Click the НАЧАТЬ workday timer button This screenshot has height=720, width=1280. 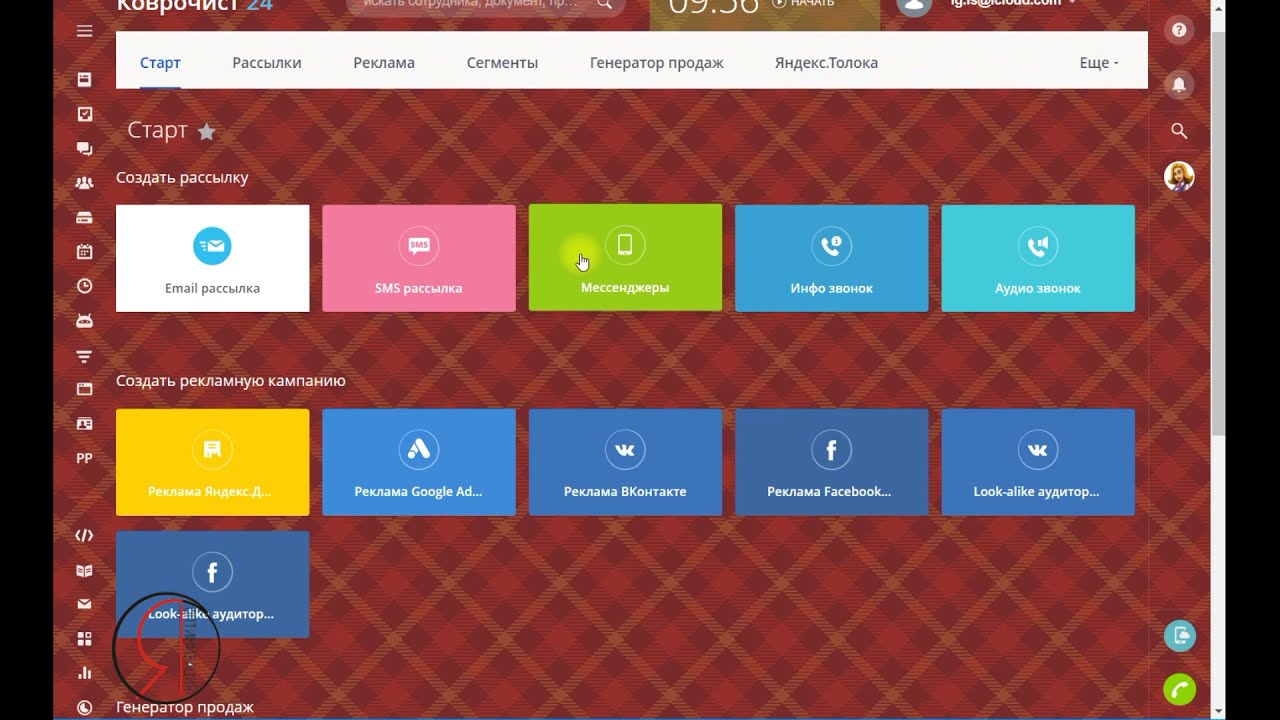pyautogui.click(x=803, y=4)
